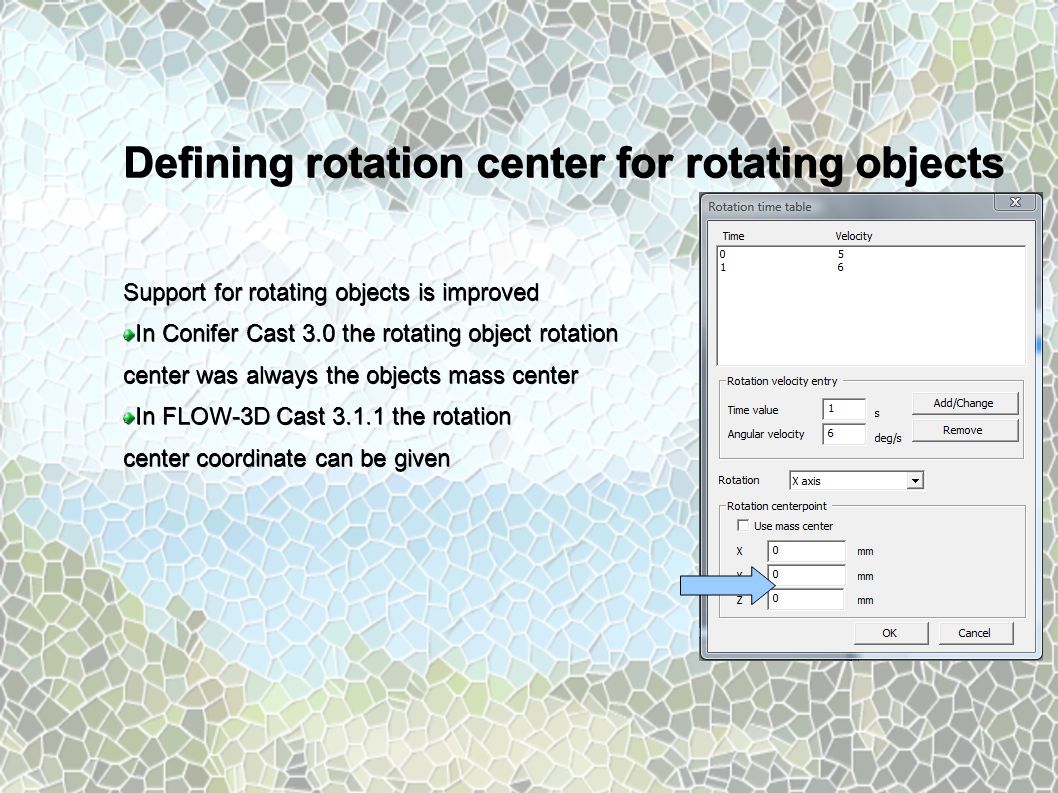1058x793 pixels.
Task: Click the Time value input field
Action: point(844,409)
